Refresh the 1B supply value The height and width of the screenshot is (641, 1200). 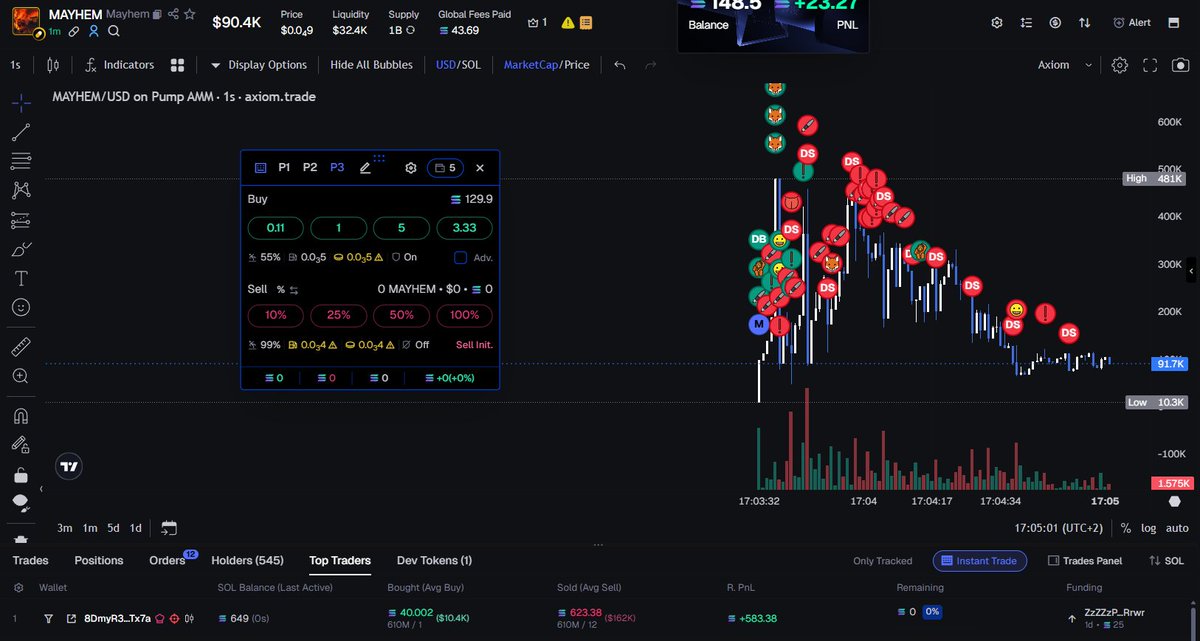point(411,31)
